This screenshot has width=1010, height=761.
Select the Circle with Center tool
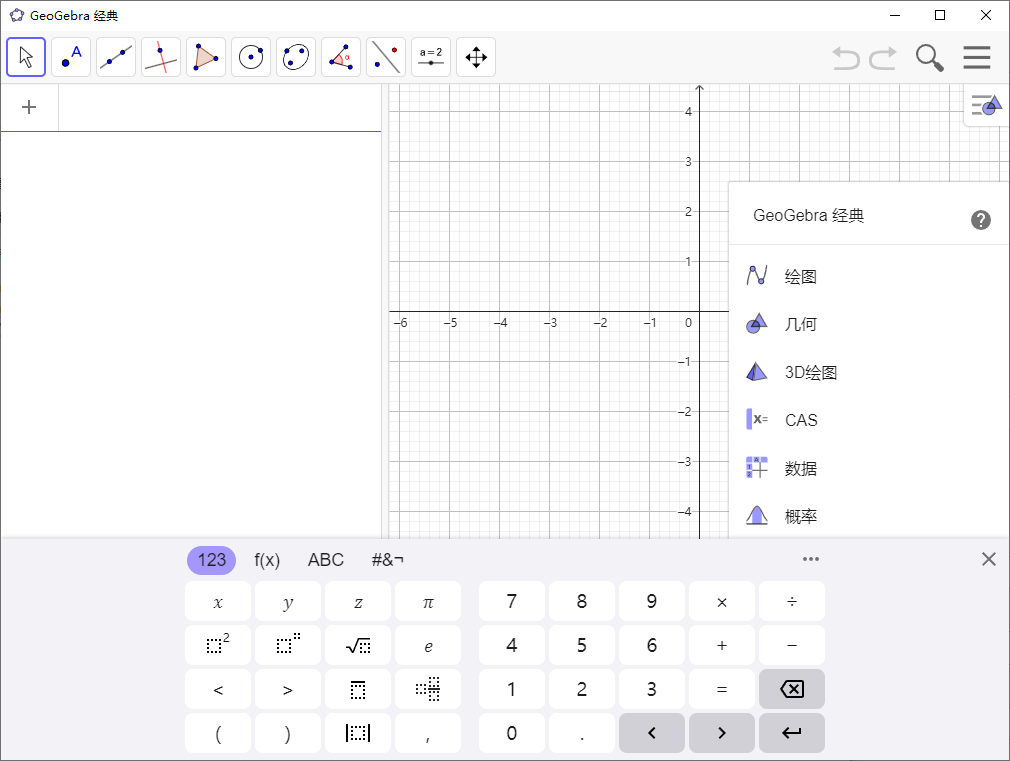coord(250,57)
